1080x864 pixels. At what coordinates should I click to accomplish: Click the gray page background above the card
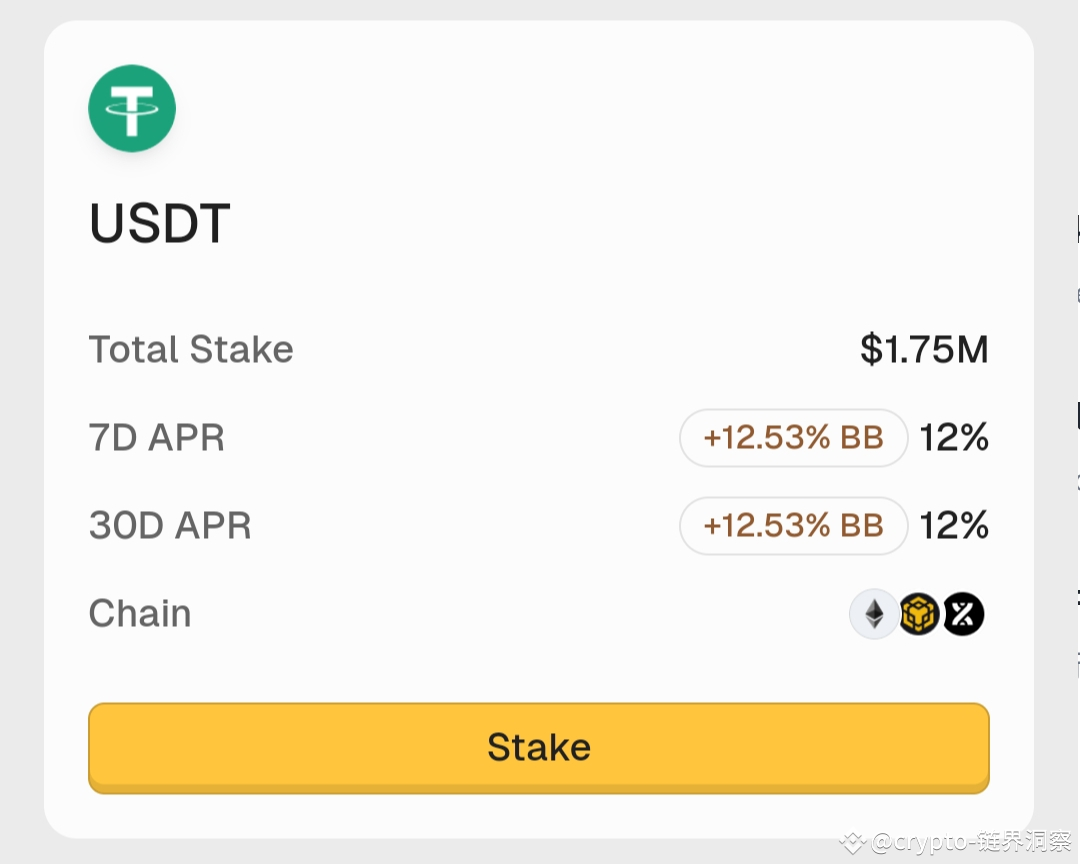pyautogui.click(x=540, y=9)
